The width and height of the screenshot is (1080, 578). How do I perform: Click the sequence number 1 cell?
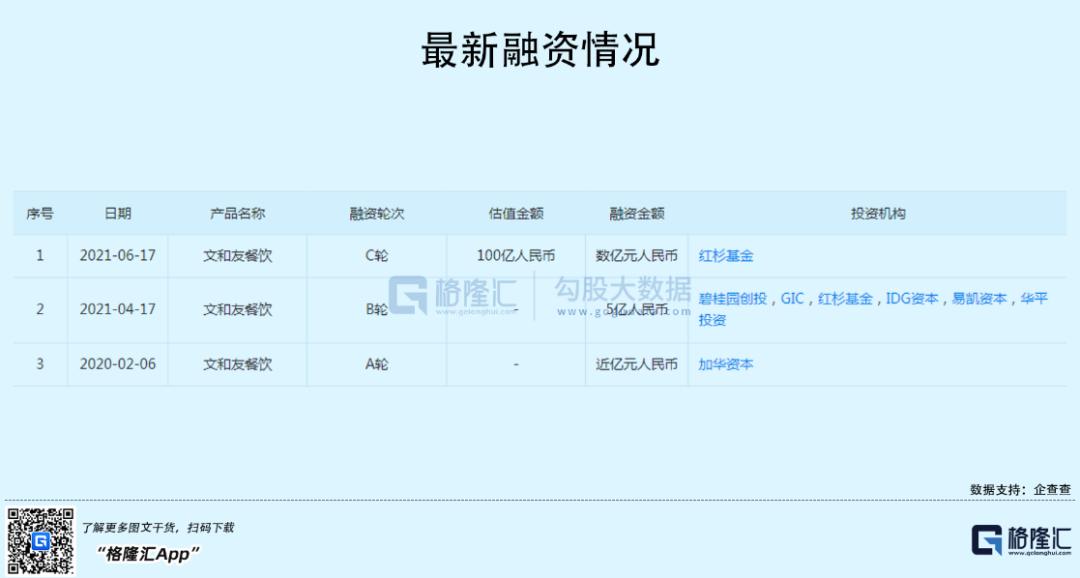(40, 256)
